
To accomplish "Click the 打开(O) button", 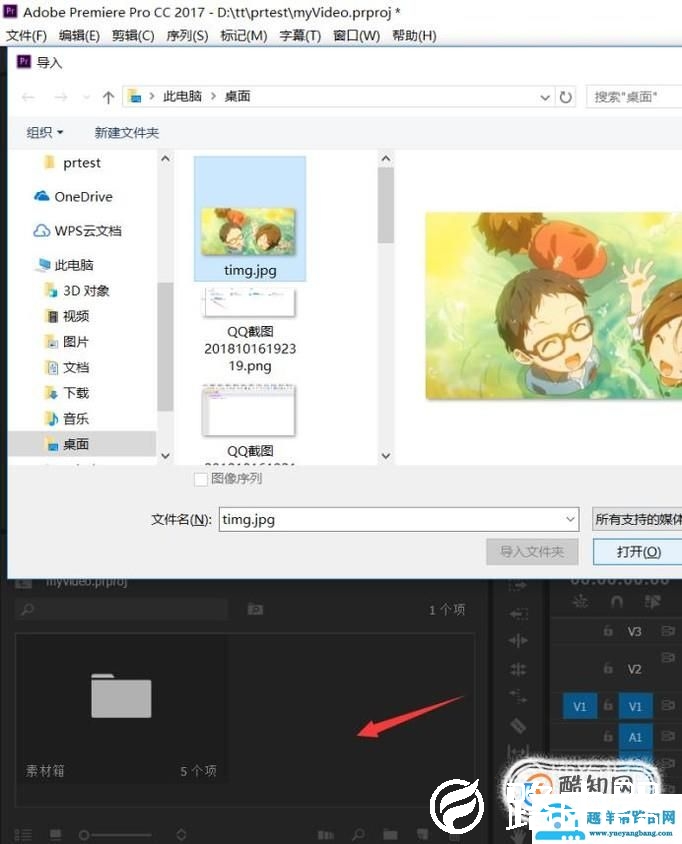I will [638, 552].
